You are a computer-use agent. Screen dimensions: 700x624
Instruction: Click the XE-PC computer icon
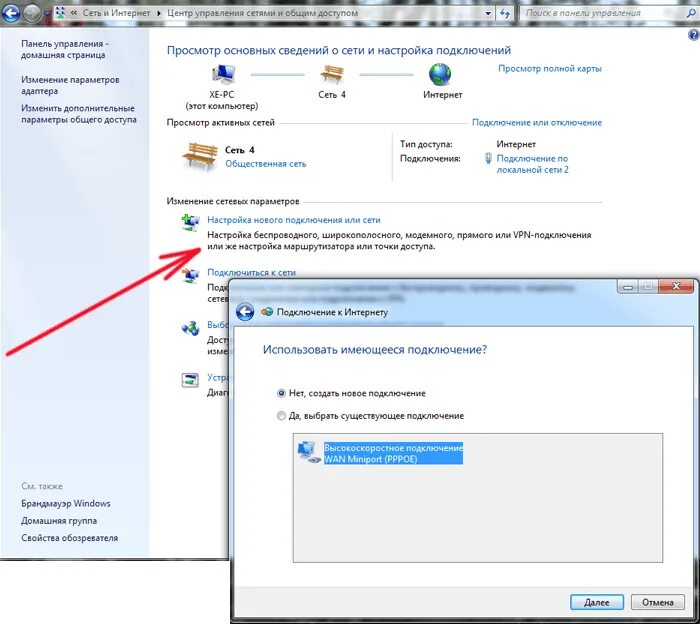click(x=223, y=74)
